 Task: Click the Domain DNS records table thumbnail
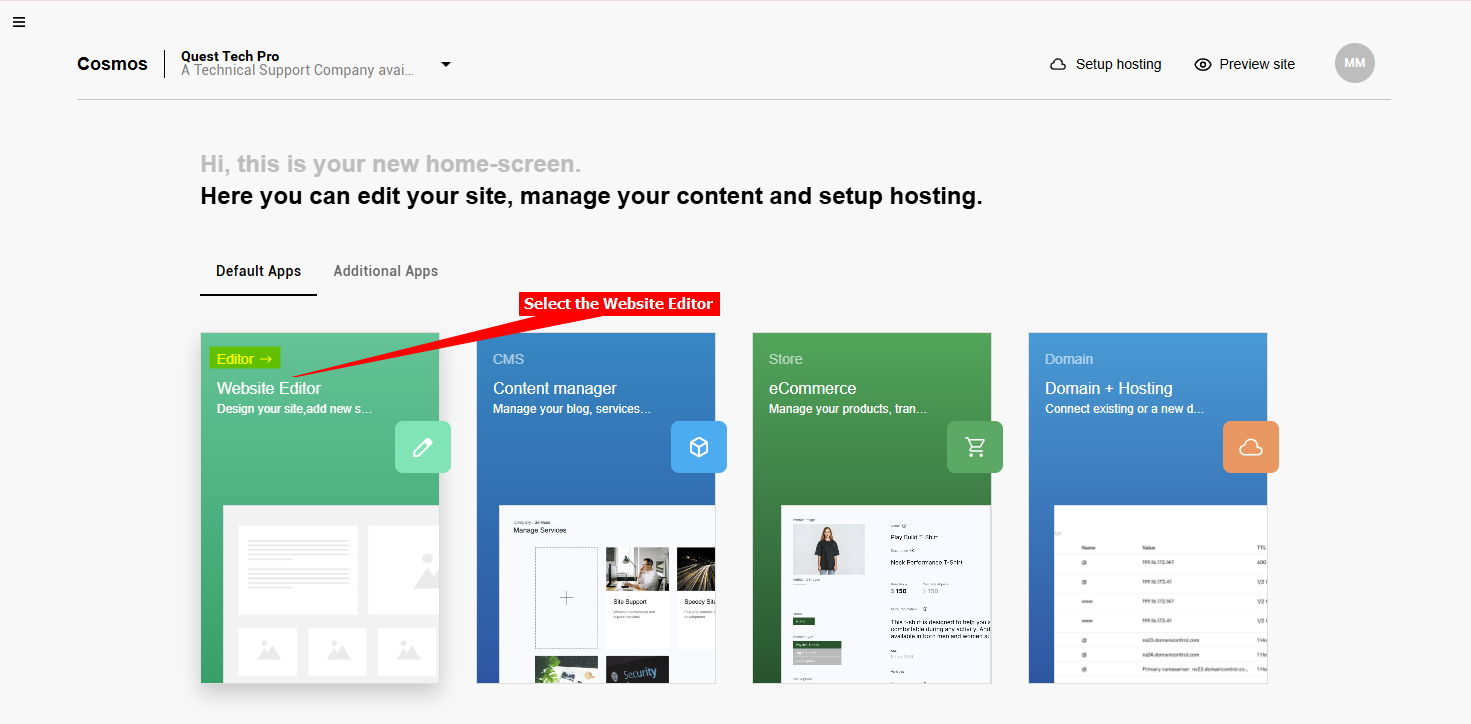pos(1160,594)
